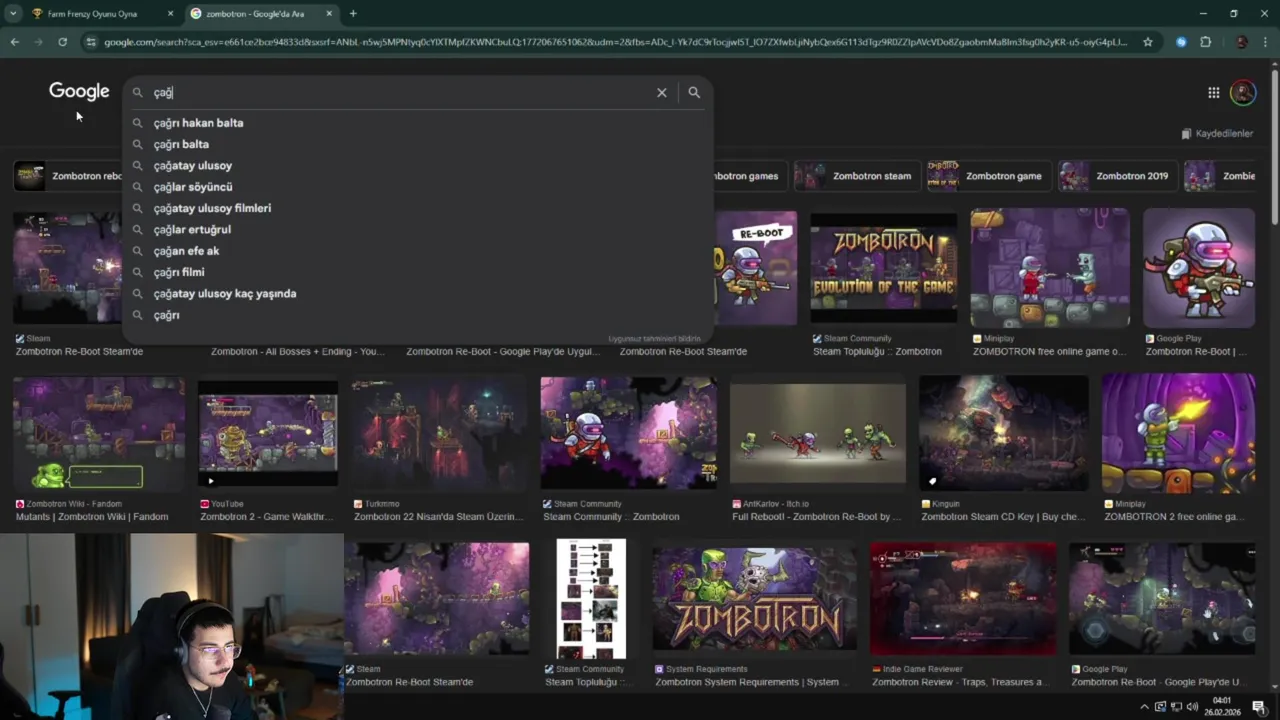Go to the Google logo homepage

[79, 91]
